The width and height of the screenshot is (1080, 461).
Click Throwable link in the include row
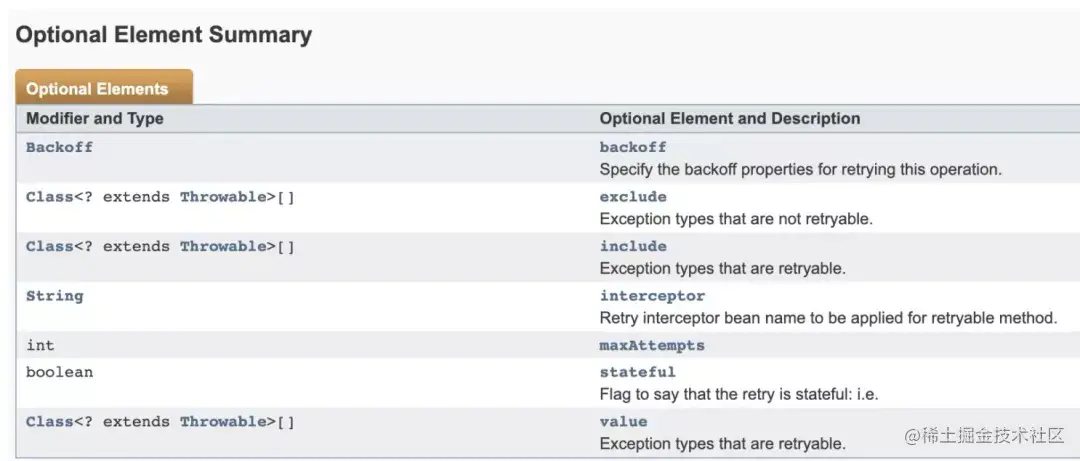pos(222,246)
